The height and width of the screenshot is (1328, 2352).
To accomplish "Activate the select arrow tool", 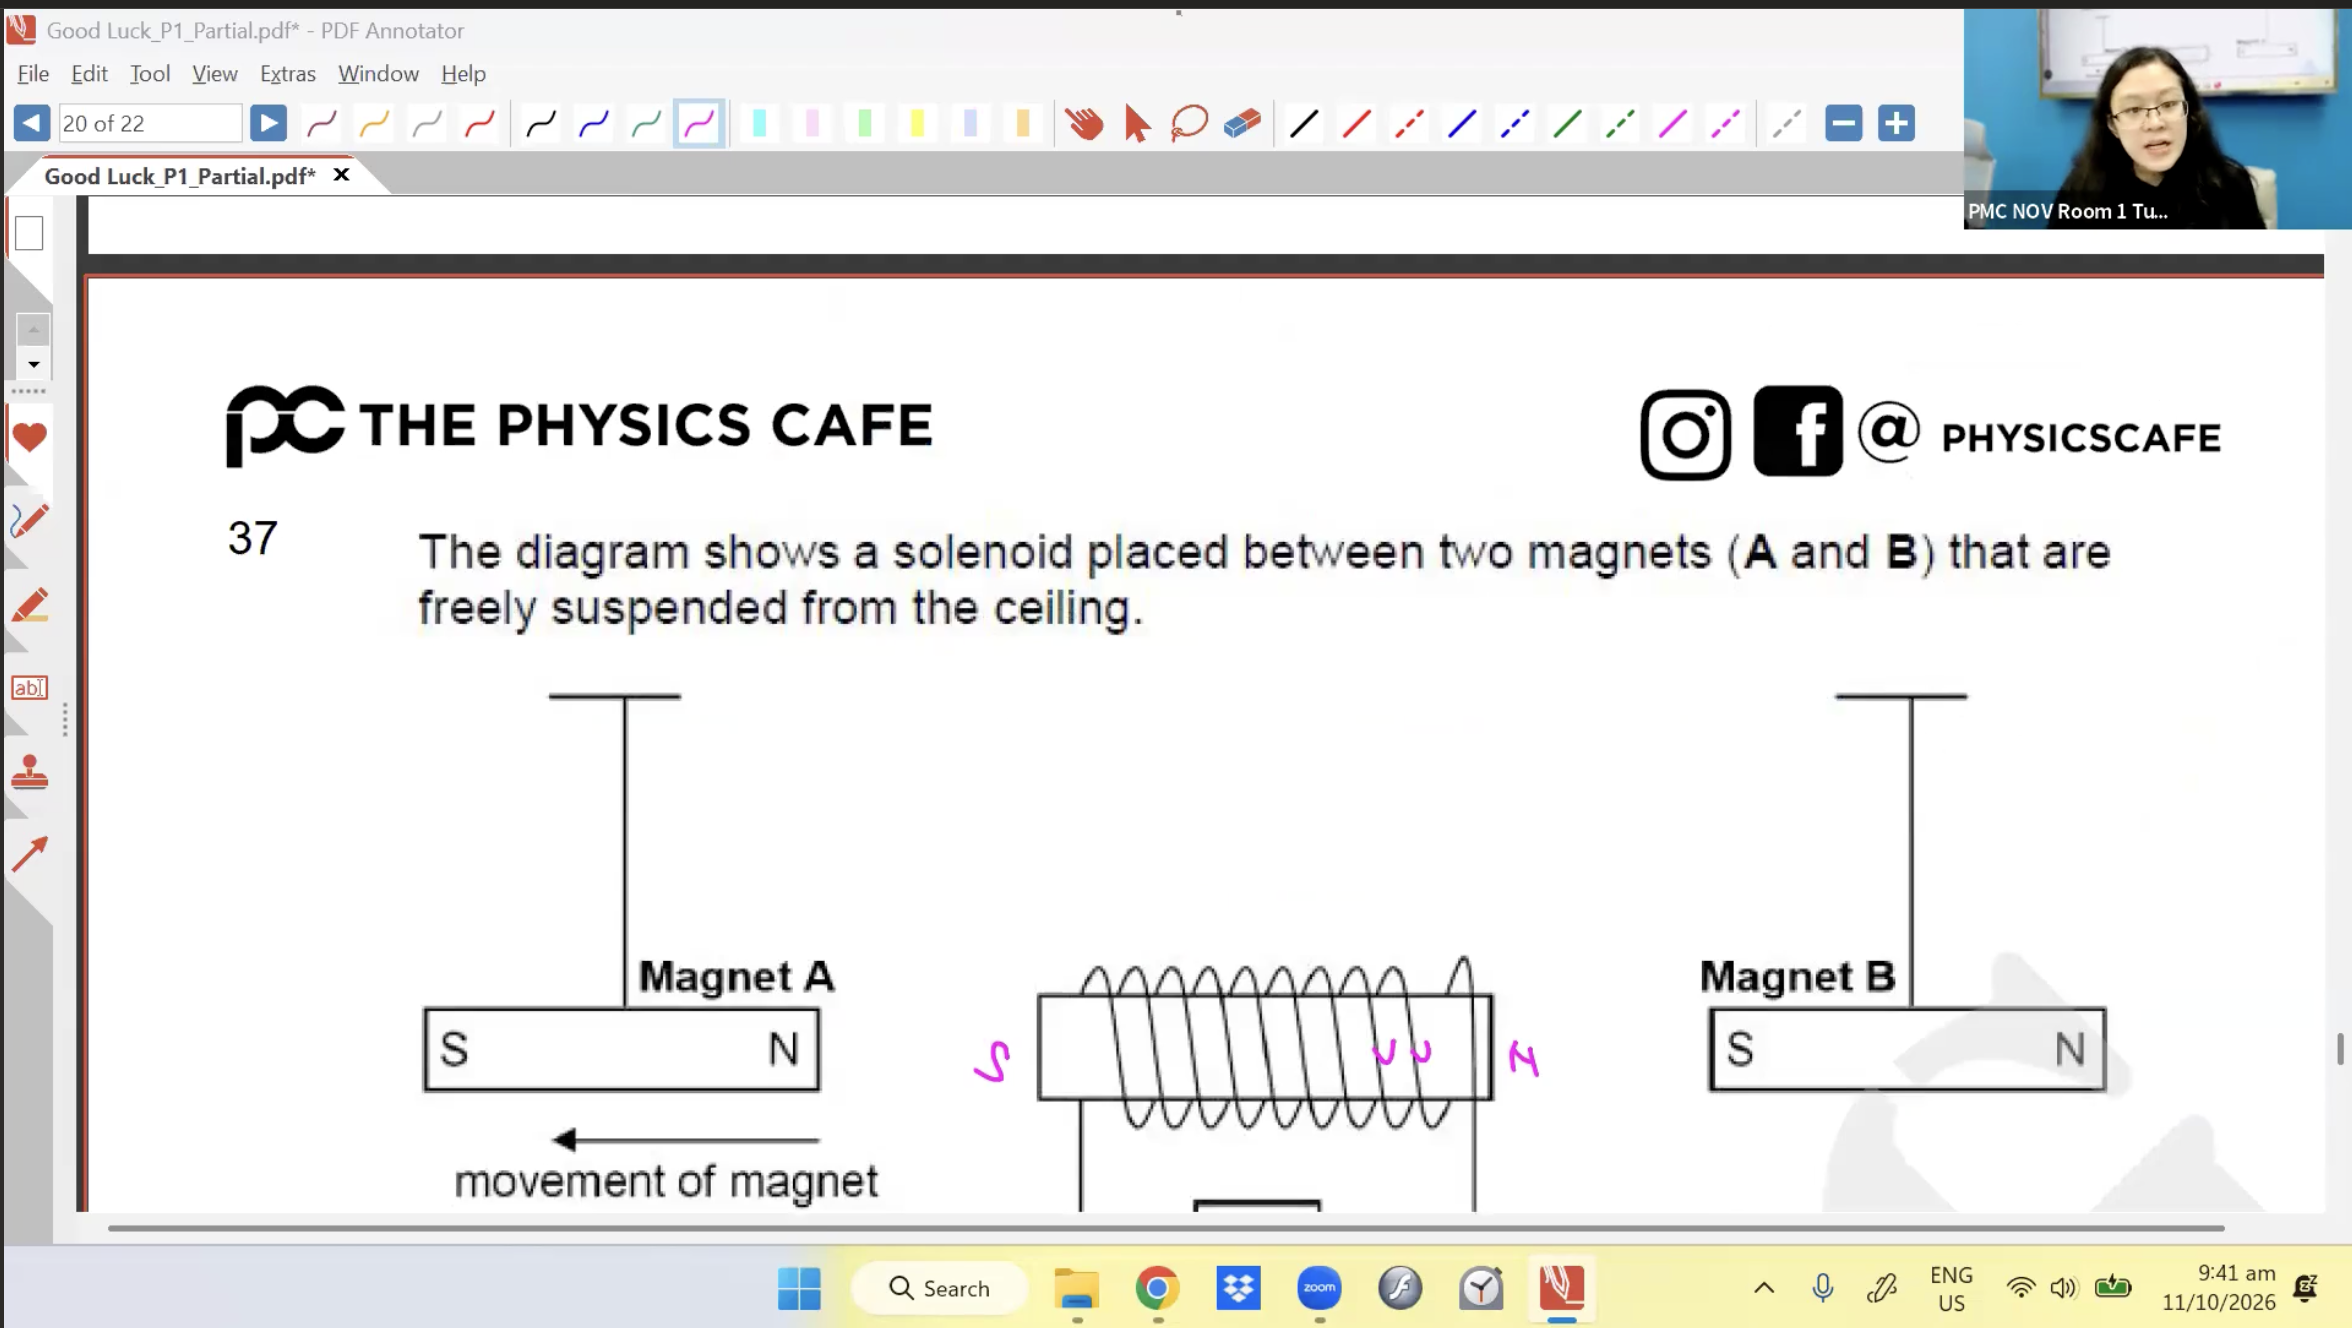I will (1136, 124).
